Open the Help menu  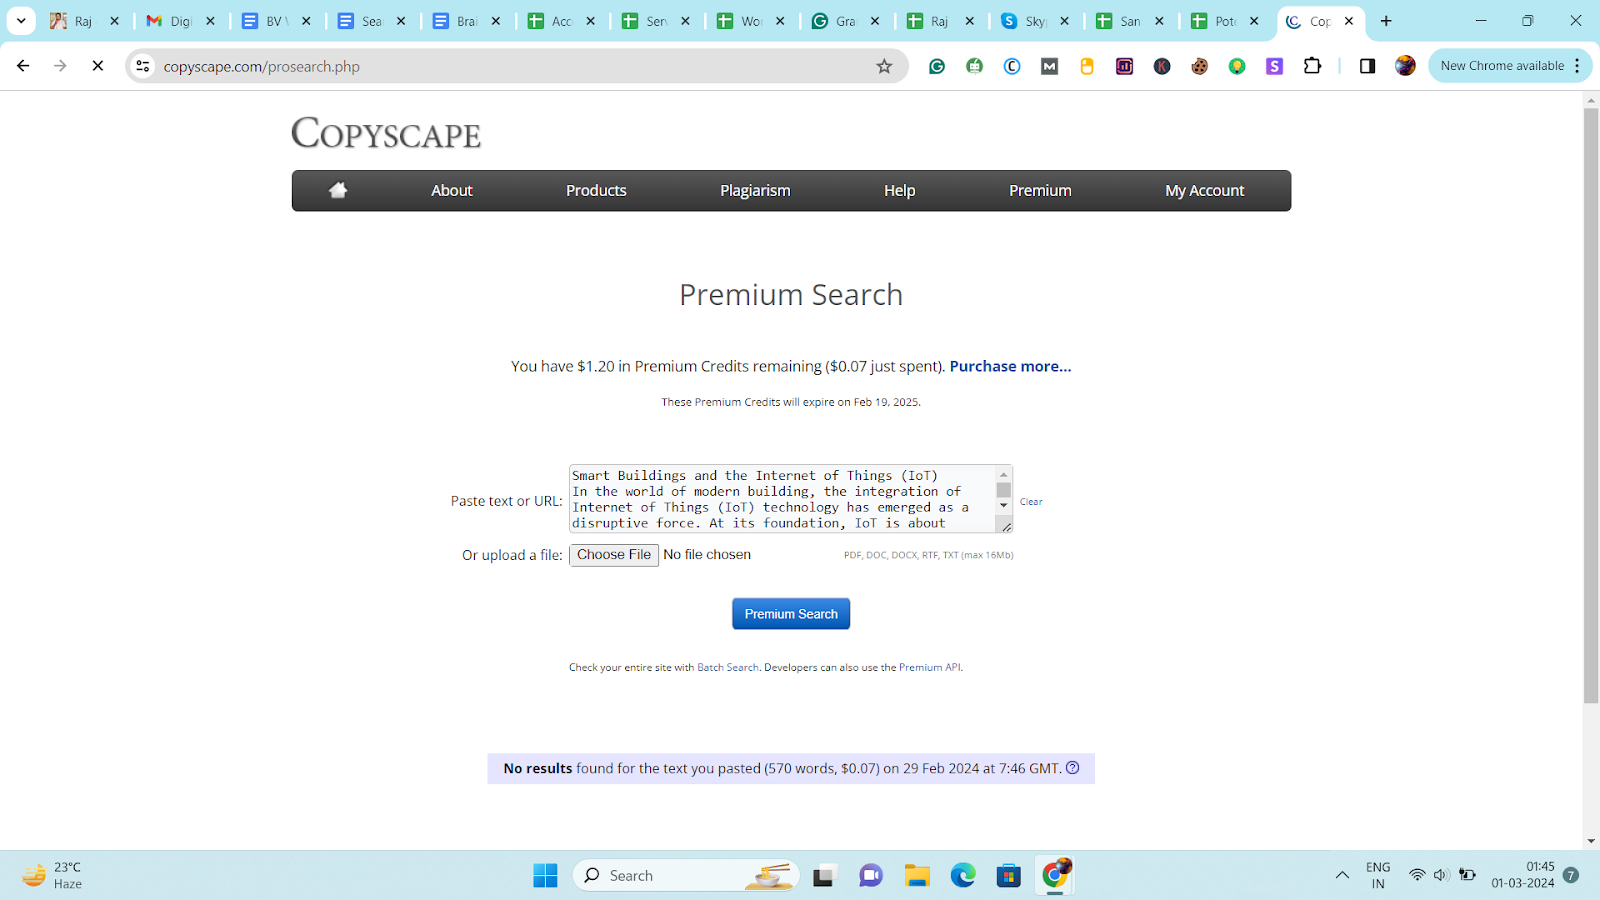pos(899,190)
